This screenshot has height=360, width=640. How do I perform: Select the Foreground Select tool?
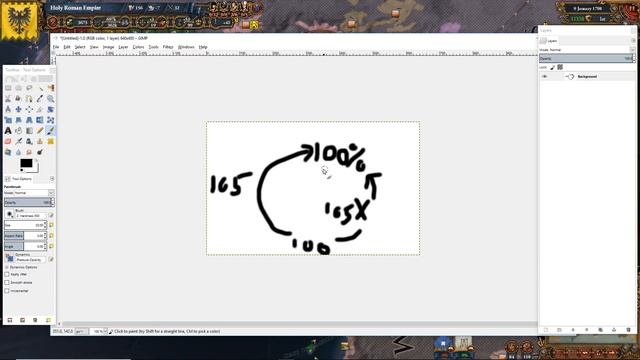point(19,99)
